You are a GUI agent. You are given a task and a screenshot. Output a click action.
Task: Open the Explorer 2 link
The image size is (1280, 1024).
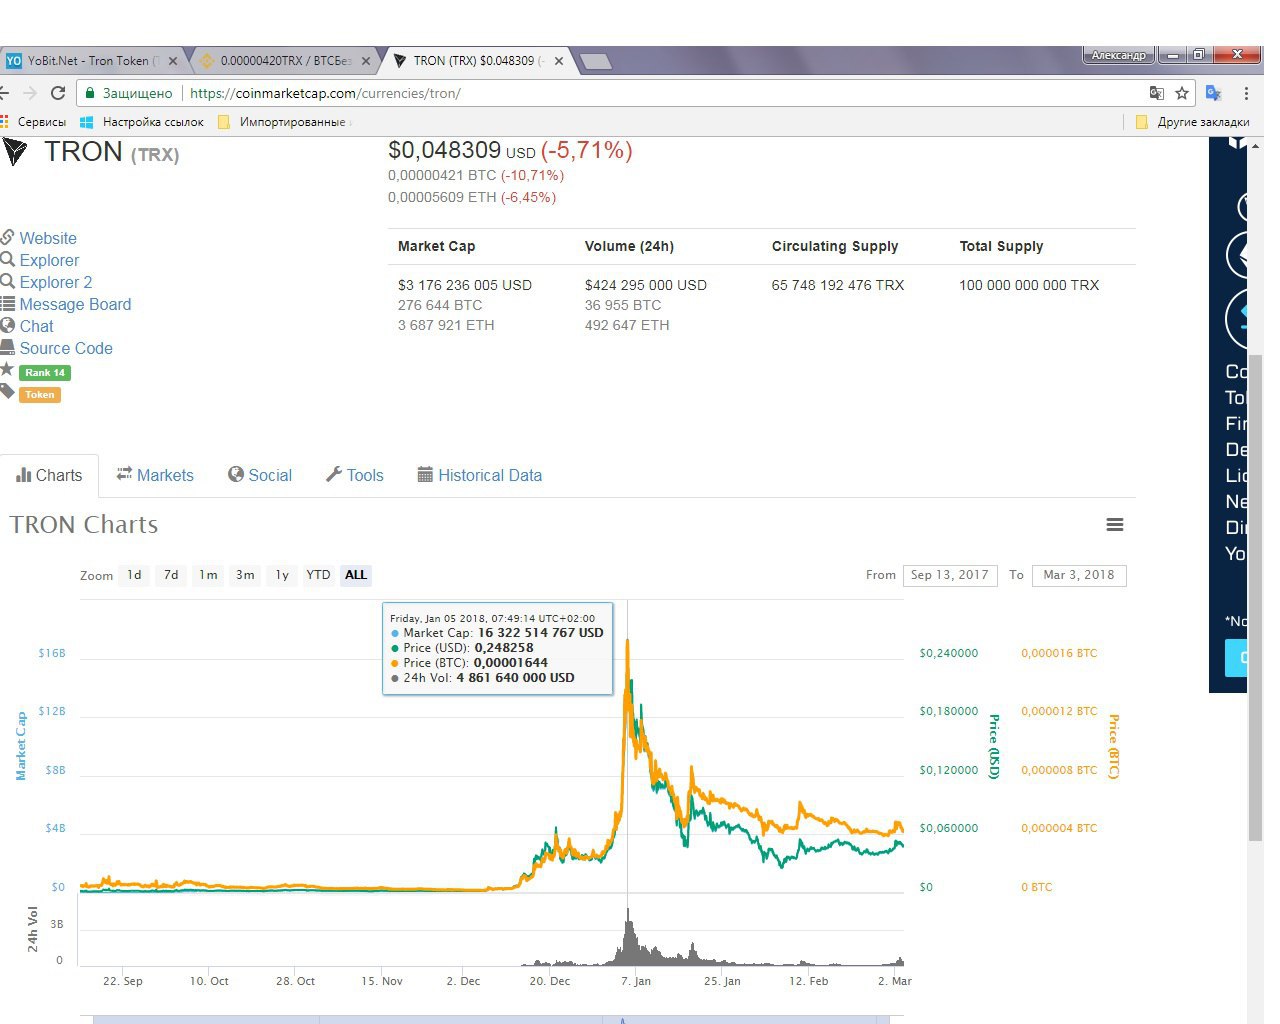56,282
